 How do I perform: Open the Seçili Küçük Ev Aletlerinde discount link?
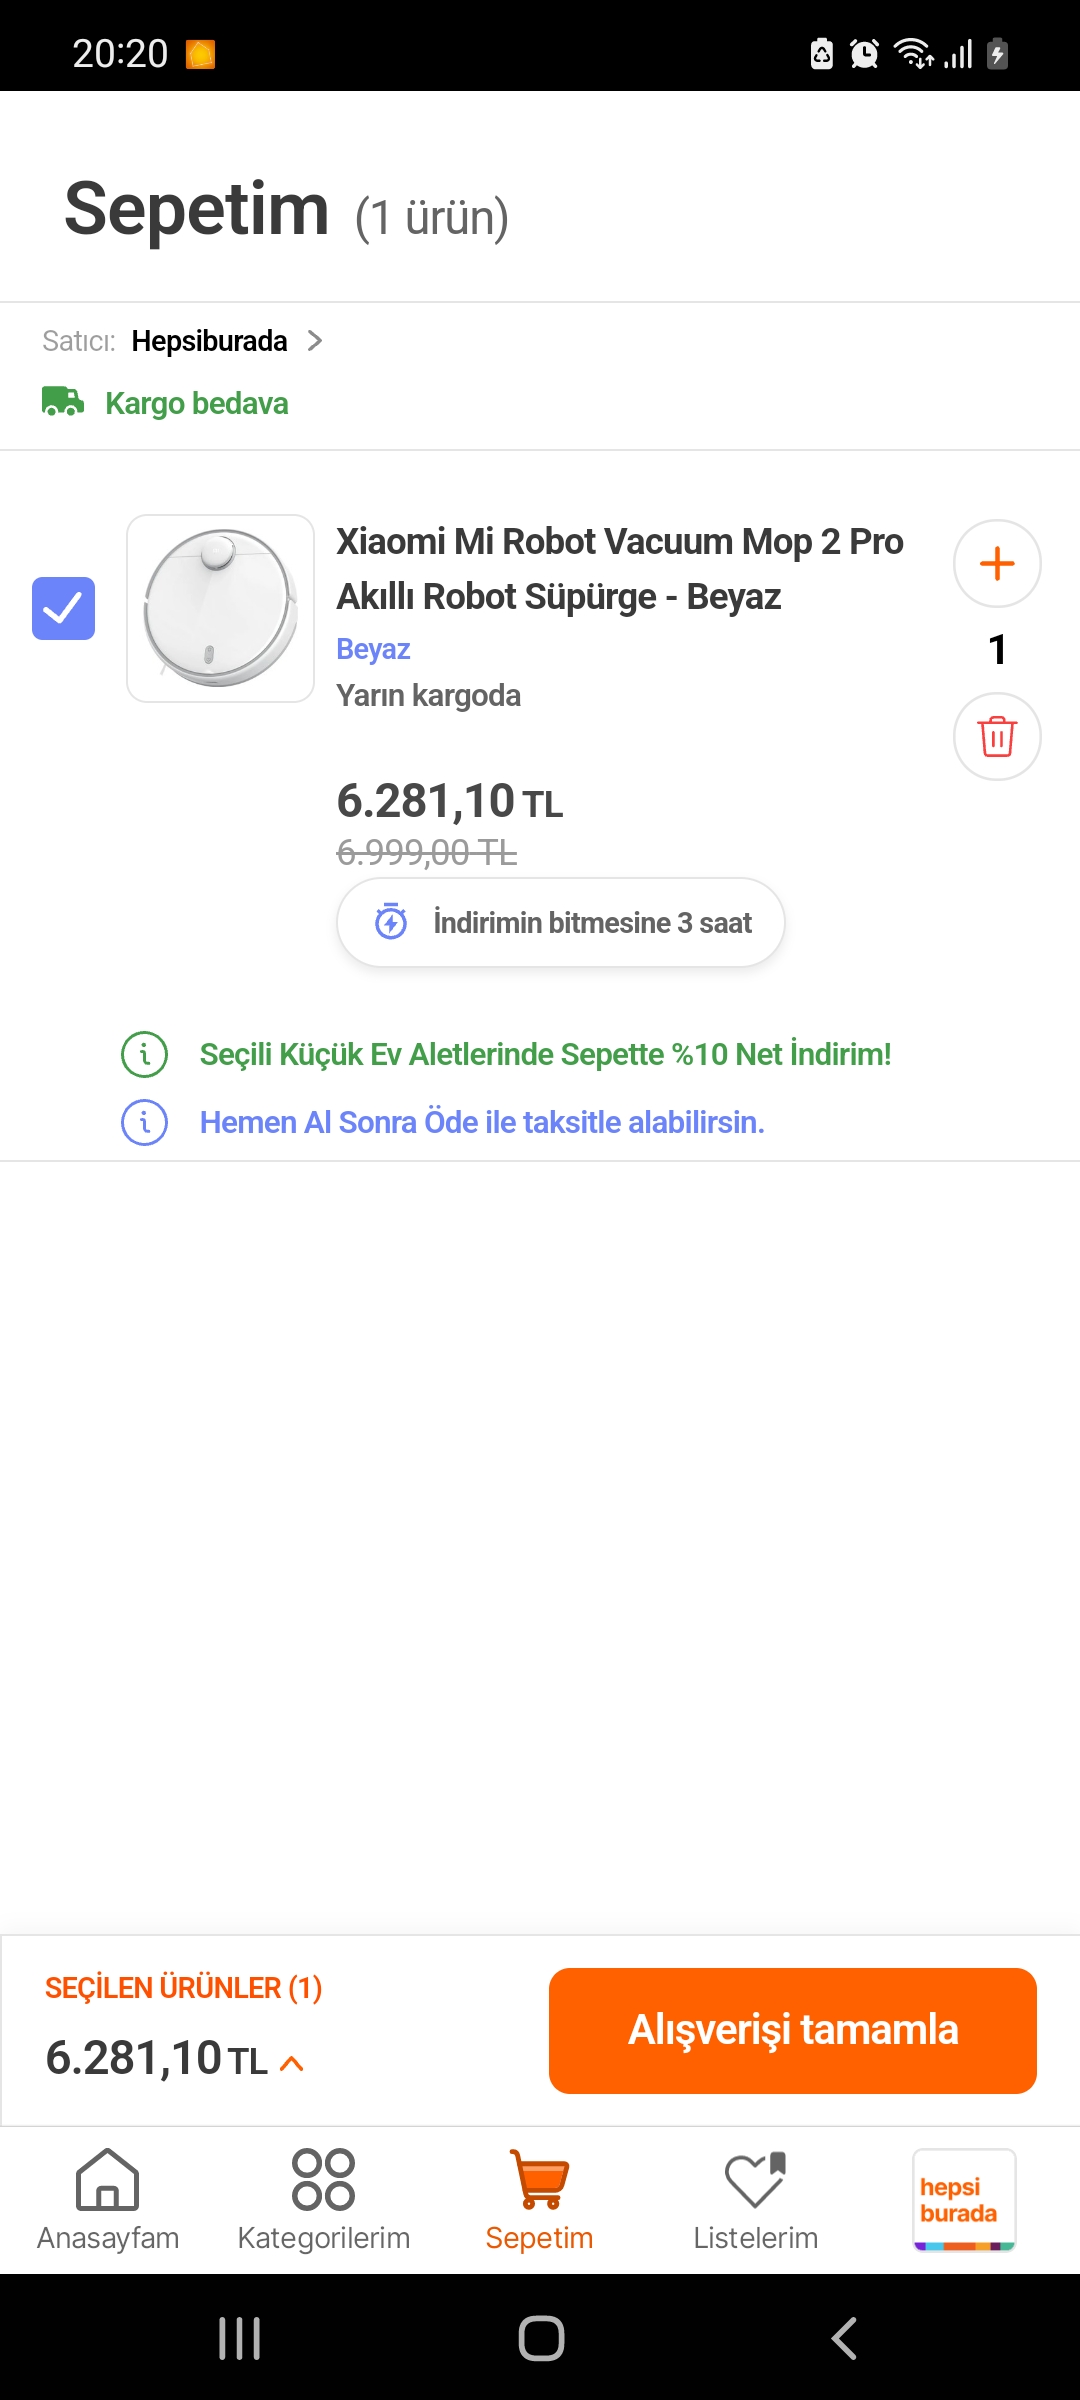point(545,1054)
